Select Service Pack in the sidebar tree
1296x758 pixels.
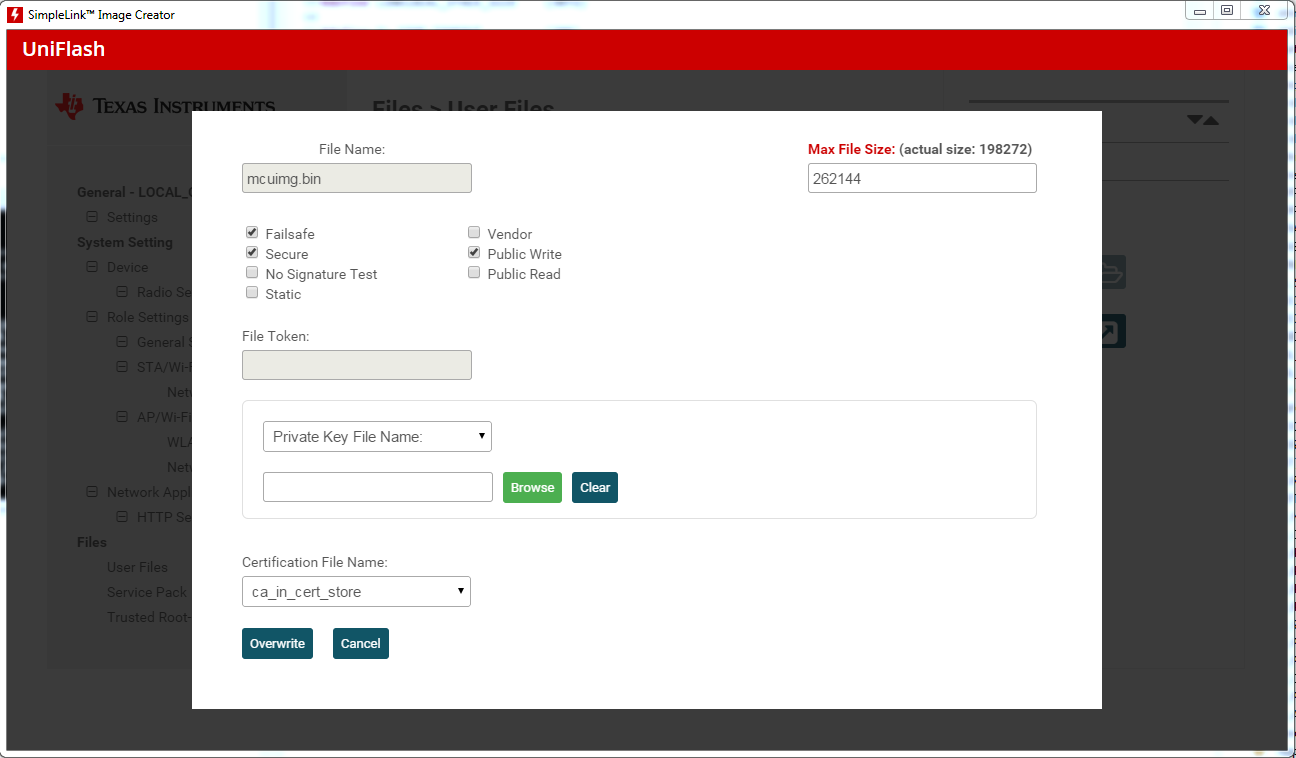[x=146, y=592]
